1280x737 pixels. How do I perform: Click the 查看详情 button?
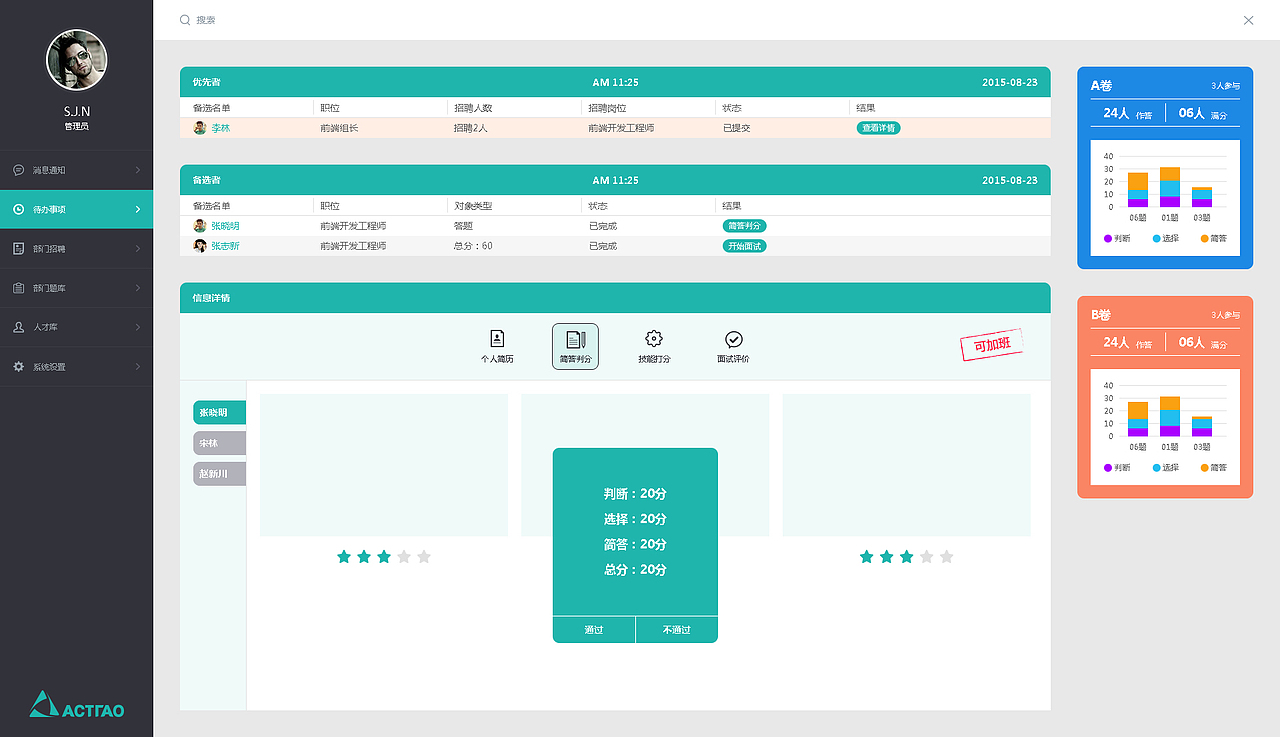click(x=878, y=128)
